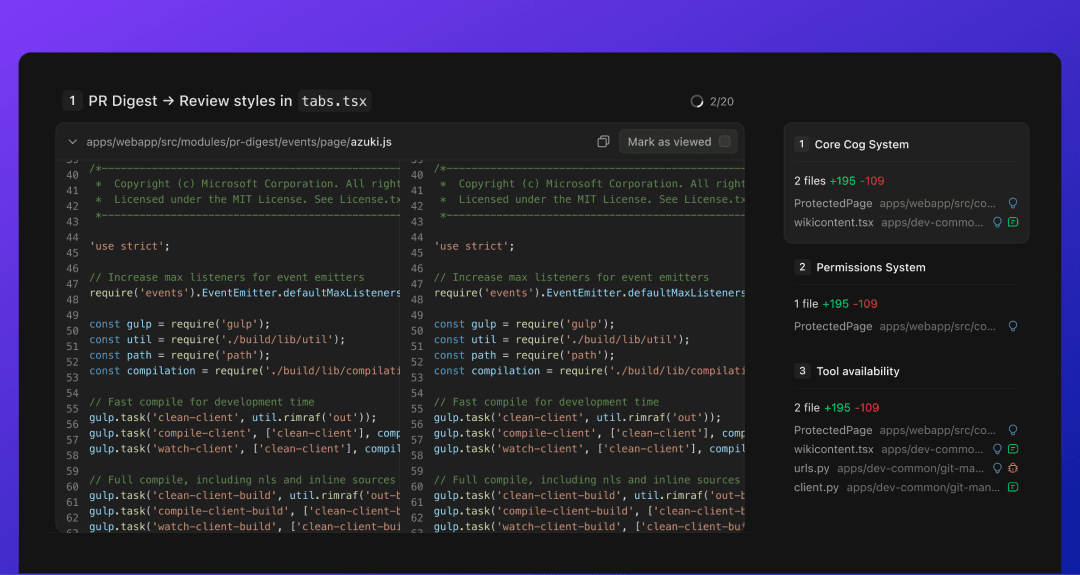Open lightbulb for wikicontent.tsx in Core Cog System
Screen dimensions: 1080x575
[997, 222]
